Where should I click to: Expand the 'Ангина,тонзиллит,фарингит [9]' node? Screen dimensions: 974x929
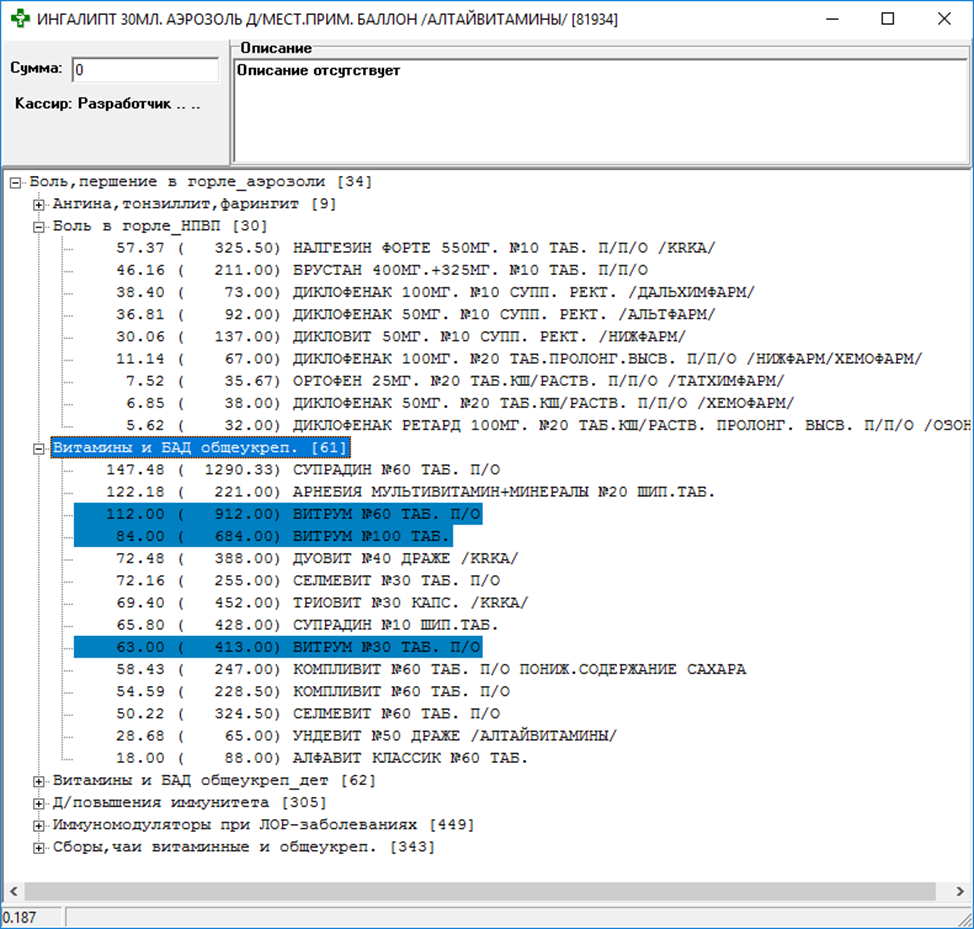39,205
